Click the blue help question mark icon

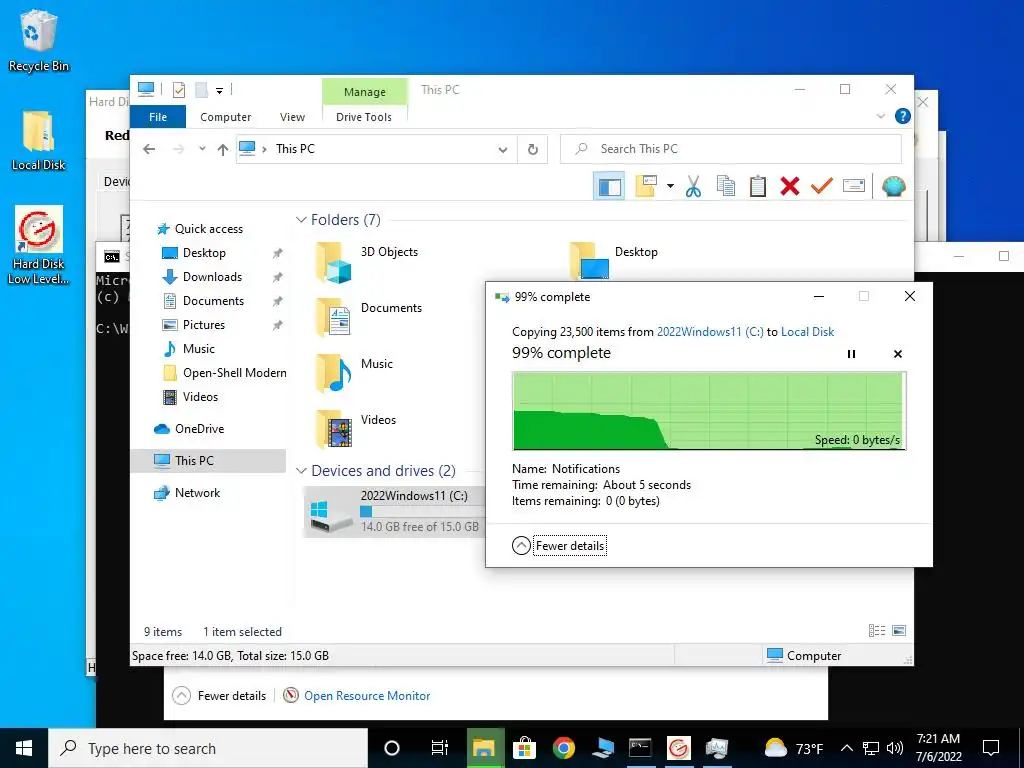click(903, 116)
